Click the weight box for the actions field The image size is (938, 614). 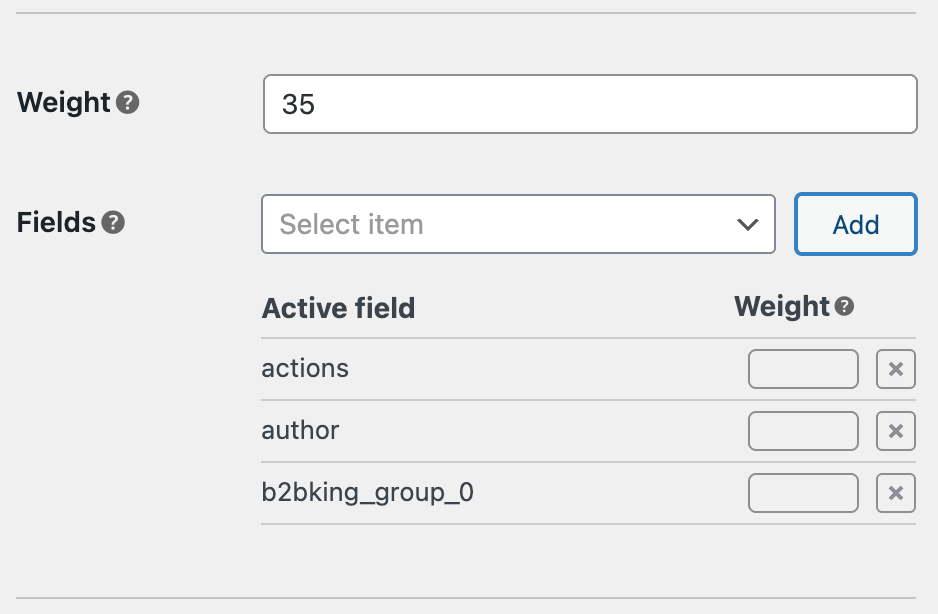point(803,370)
